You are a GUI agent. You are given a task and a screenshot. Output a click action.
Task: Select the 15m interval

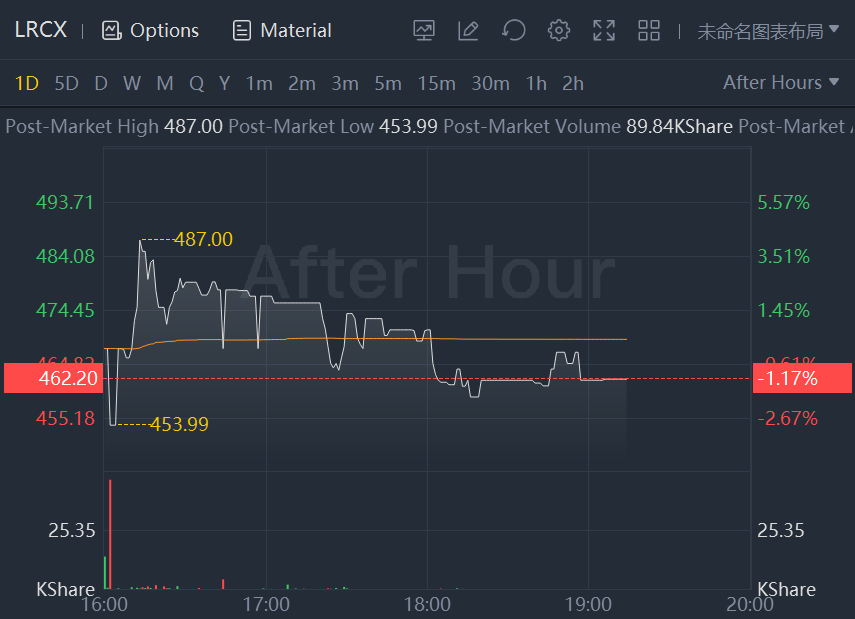(436, 83)
